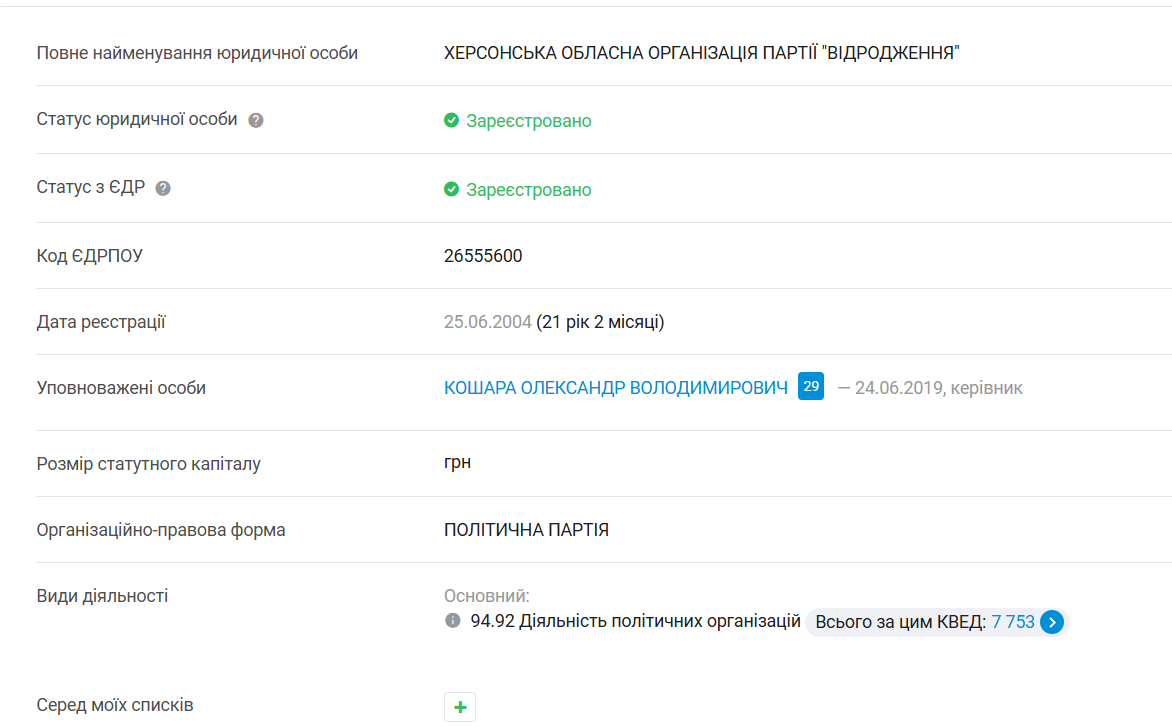The image size is (1172, 727).
Task: Select company code 26555600
Action: pyautogui.click(x=483, y=256)
